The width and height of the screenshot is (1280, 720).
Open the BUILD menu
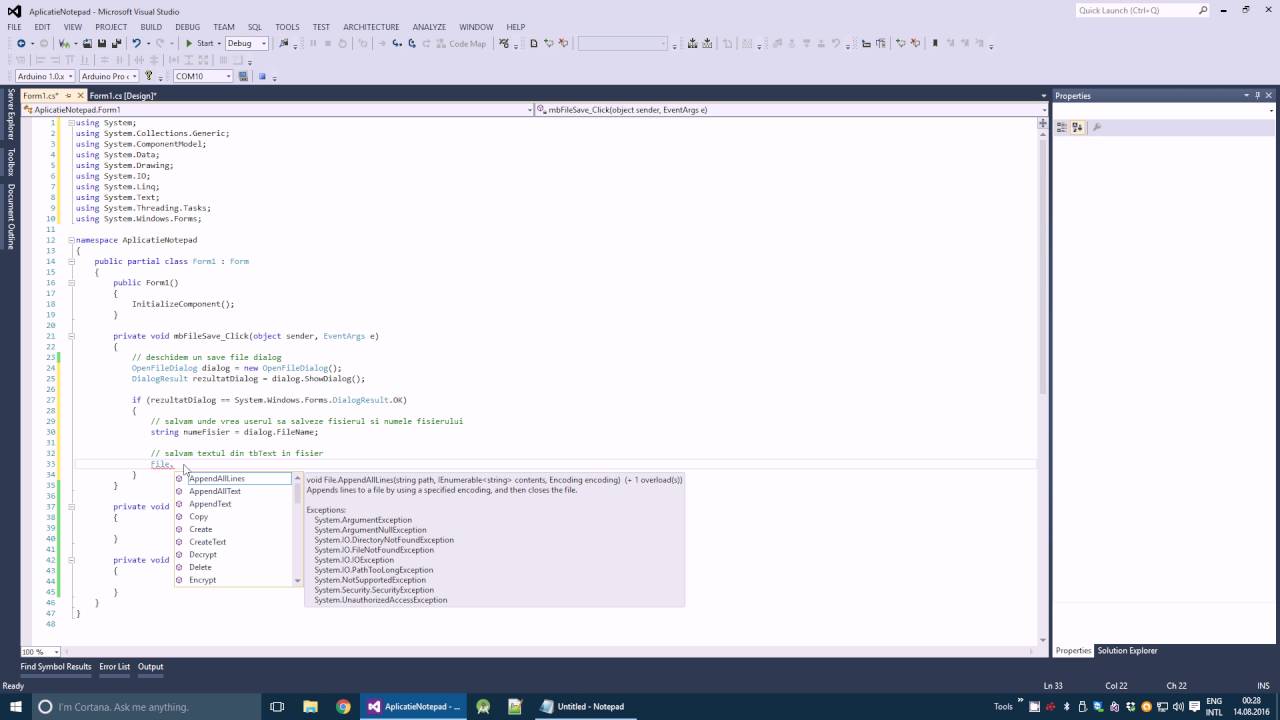pos(151,27)
